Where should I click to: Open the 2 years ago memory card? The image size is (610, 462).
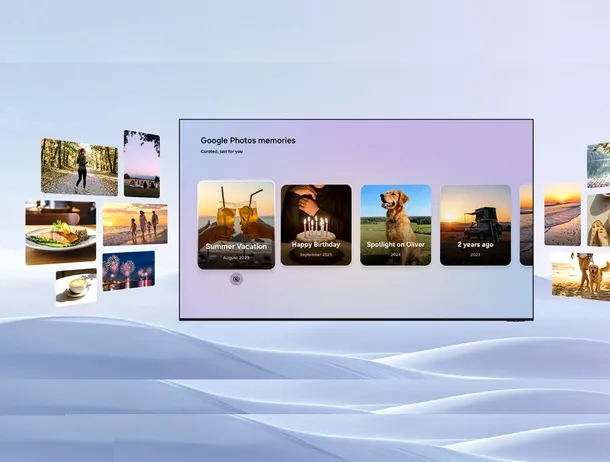coord(475,225)
